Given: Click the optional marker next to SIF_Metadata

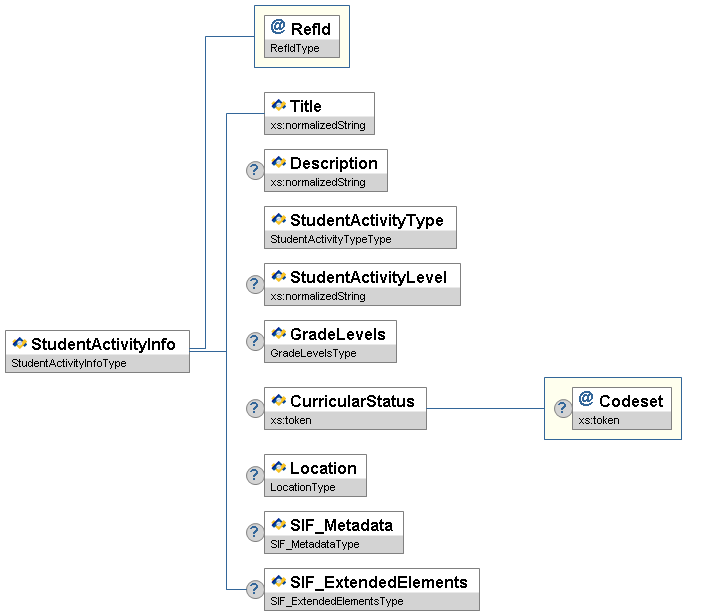Looking at the screenshot, I should click(255, 532).
